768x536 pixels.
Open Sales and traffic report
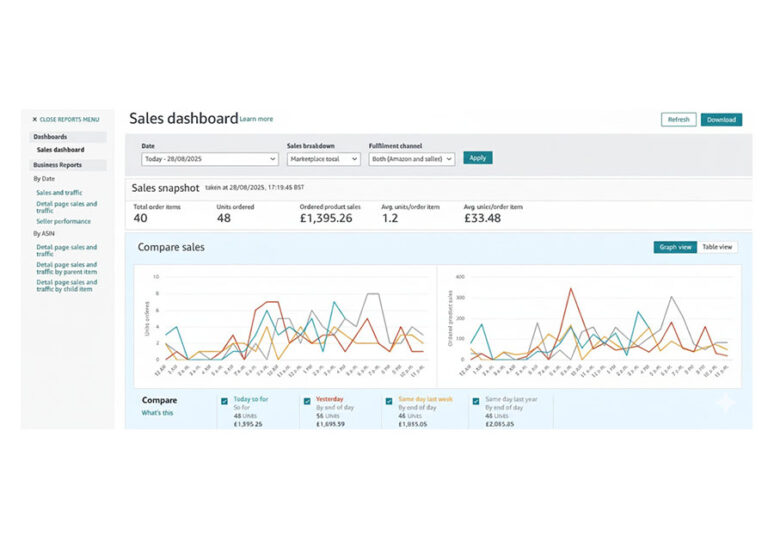click(x=57, y=192)
